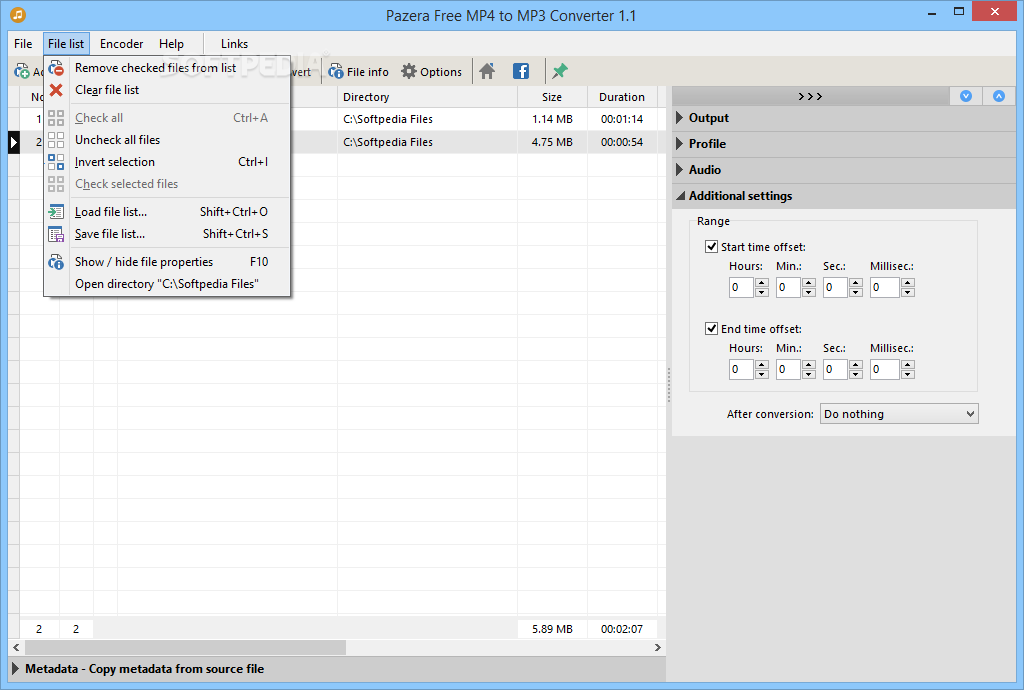This screenshot has height=690, width=1024.
Task: Open the Facebook link icon
Action: click(520, 71)
